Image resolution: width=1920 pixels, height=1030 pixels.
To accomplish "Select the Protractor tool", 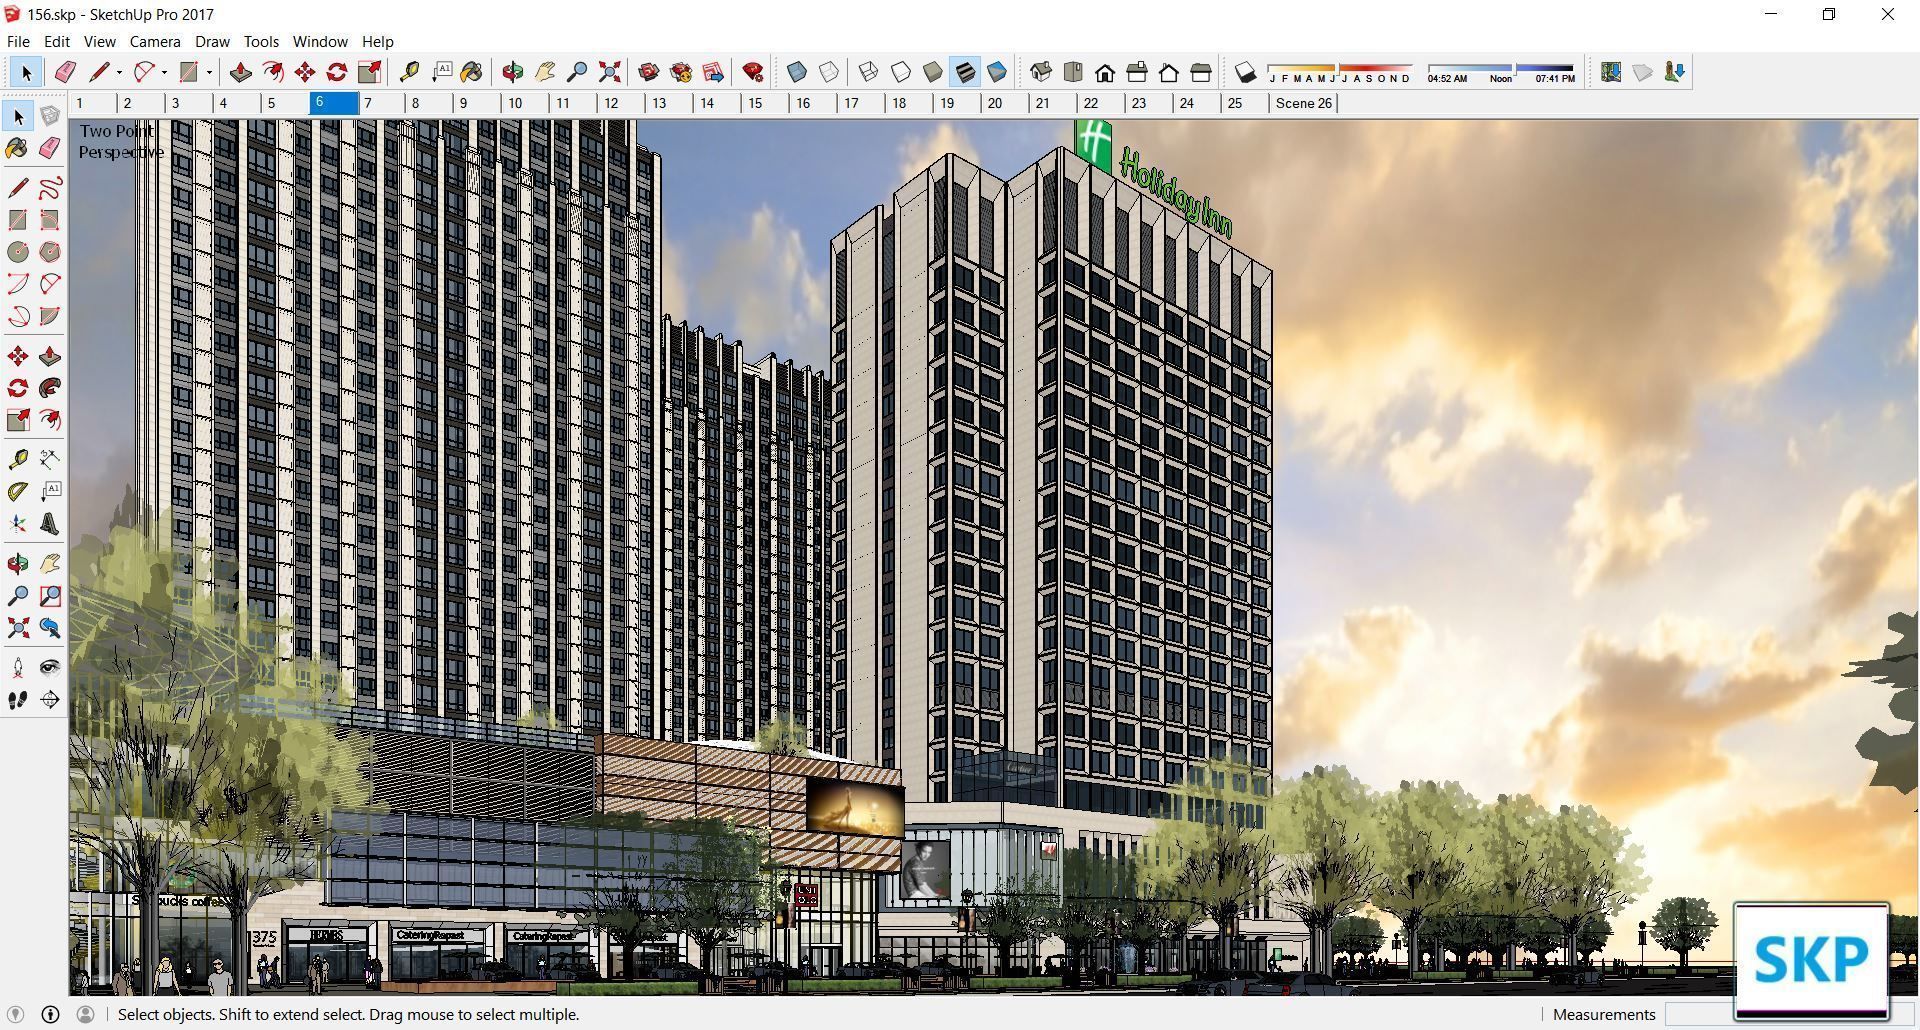I will pos(18,491).
